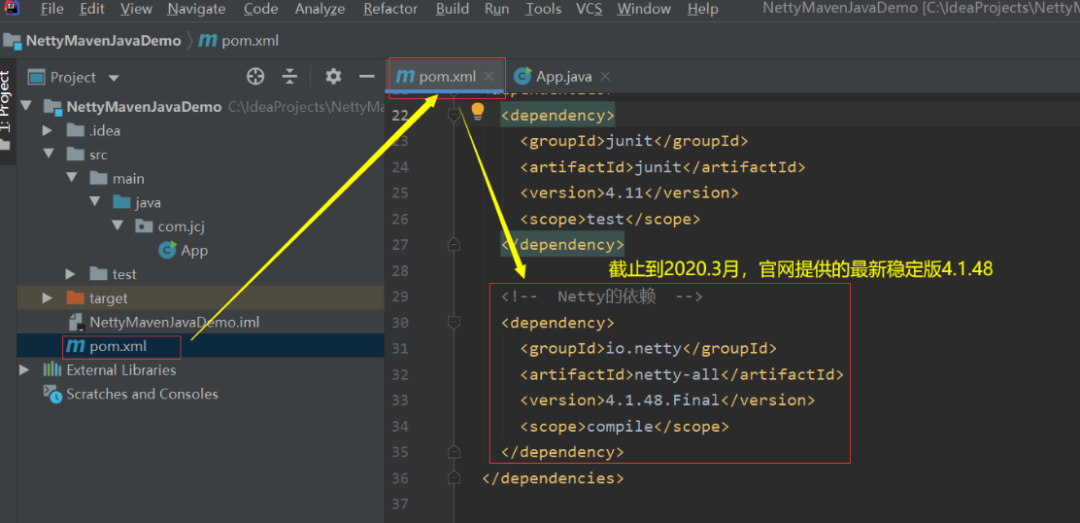Screen dimensions: 1080x523
Task: Hide the Project tool window
Action: coord(367,76)
